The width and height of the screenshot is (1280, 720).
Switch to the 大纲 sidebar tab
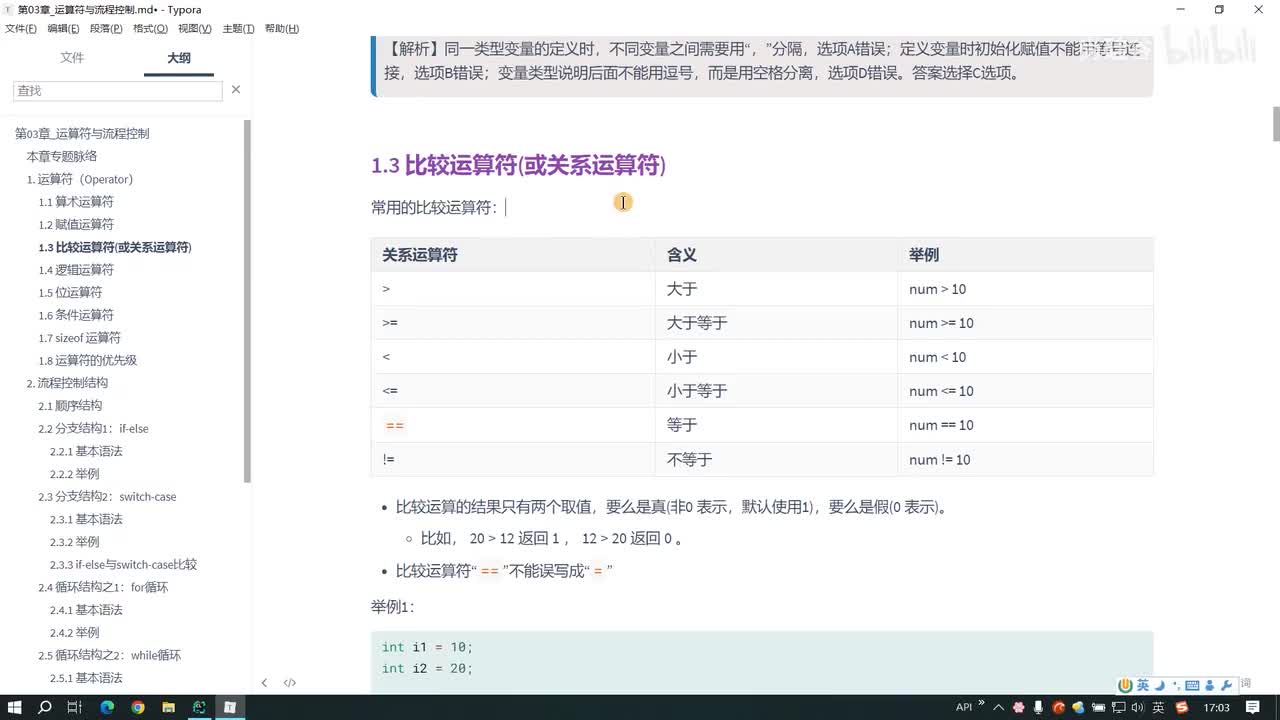(179, 58)
